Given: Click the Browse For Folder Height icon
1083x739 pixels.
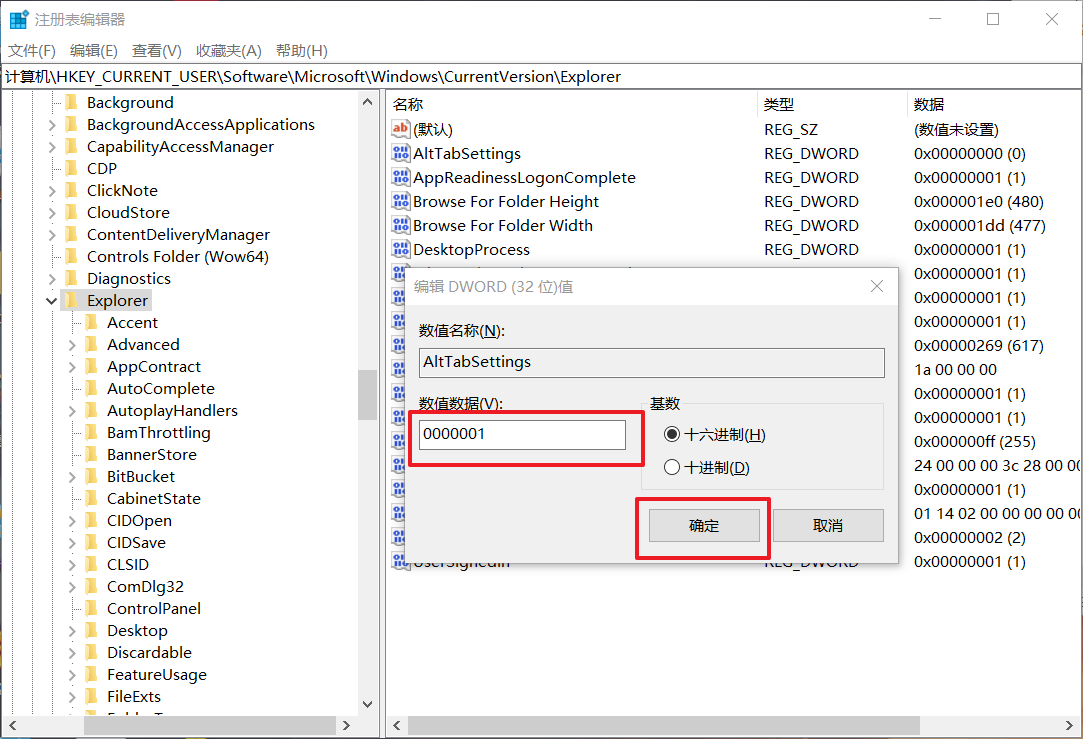Looking at the screenshot, I should click(400, 201).
